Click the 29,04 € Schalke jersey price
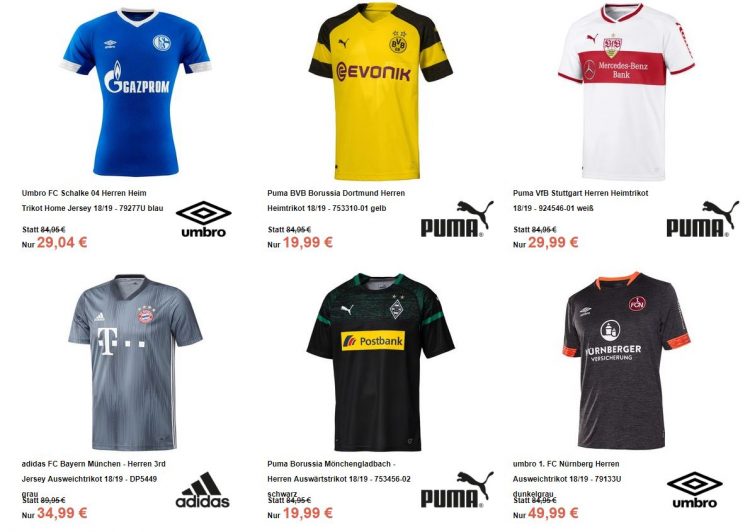Viewport: 750px width, 532px height. click(62, 243)
